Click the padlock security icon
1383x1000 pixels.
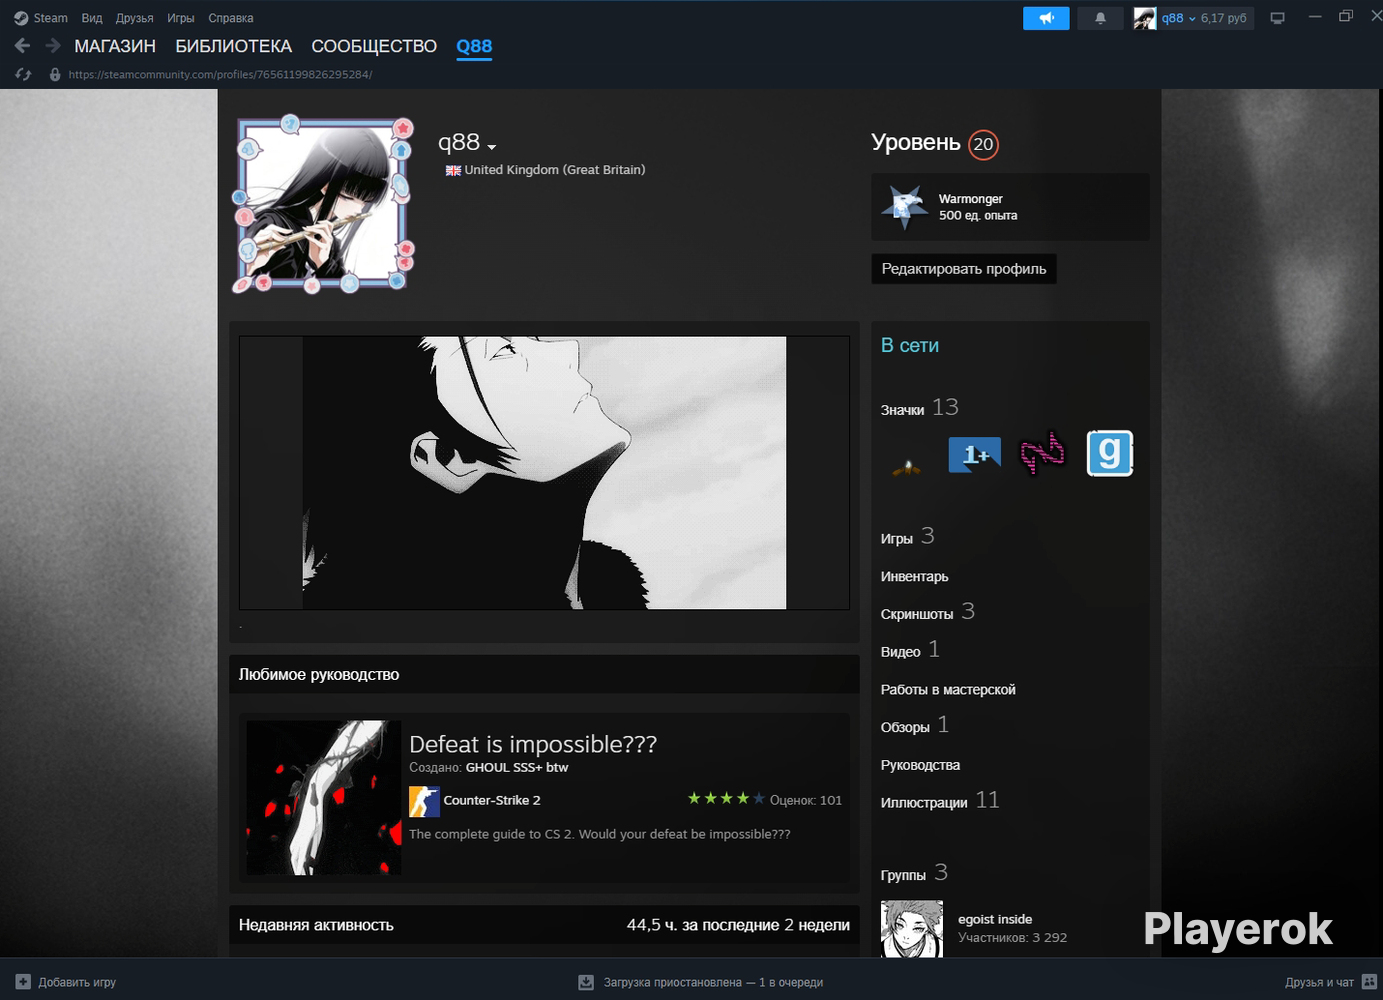pos(55,74)
